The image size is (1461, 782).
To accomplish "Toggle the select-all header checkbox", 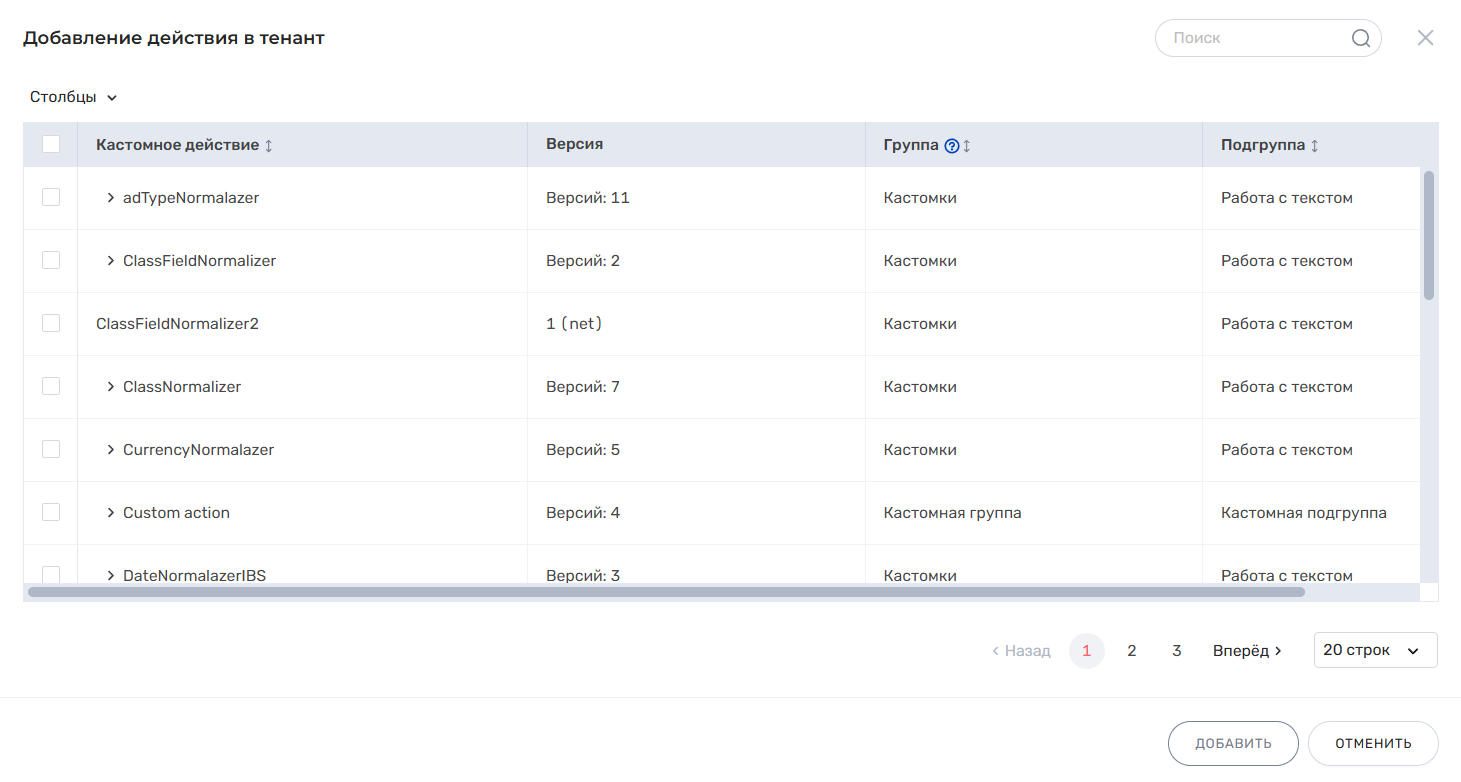I will click(x=51, y=144).
